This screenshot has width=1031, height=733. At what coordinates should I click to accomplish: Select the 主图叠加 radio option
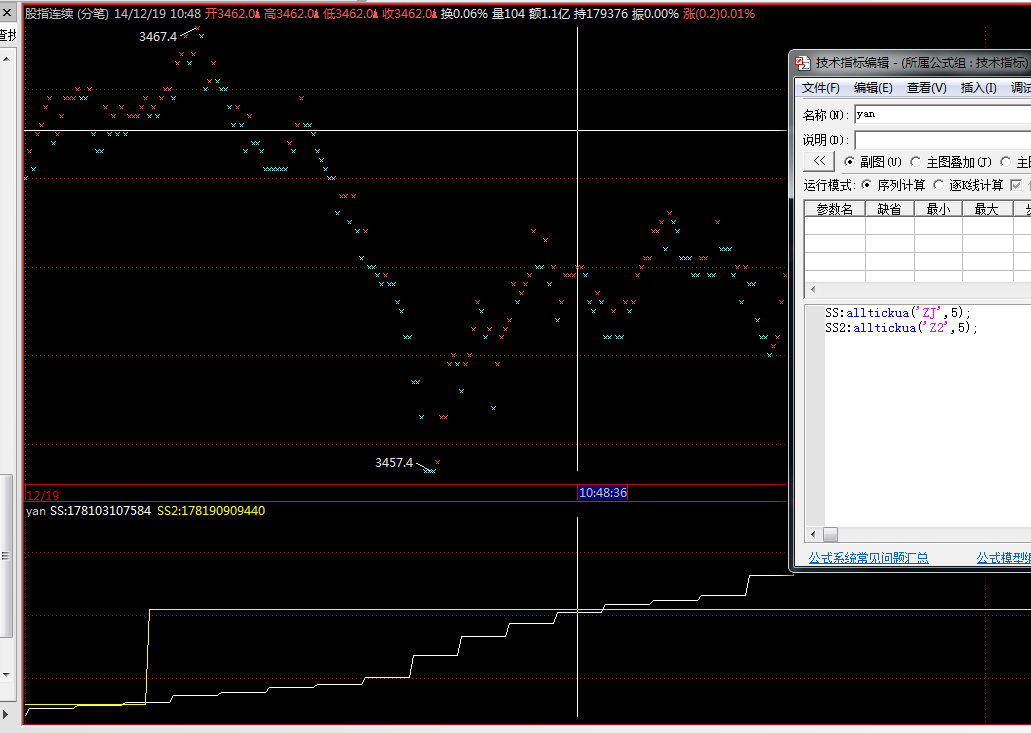916,162
